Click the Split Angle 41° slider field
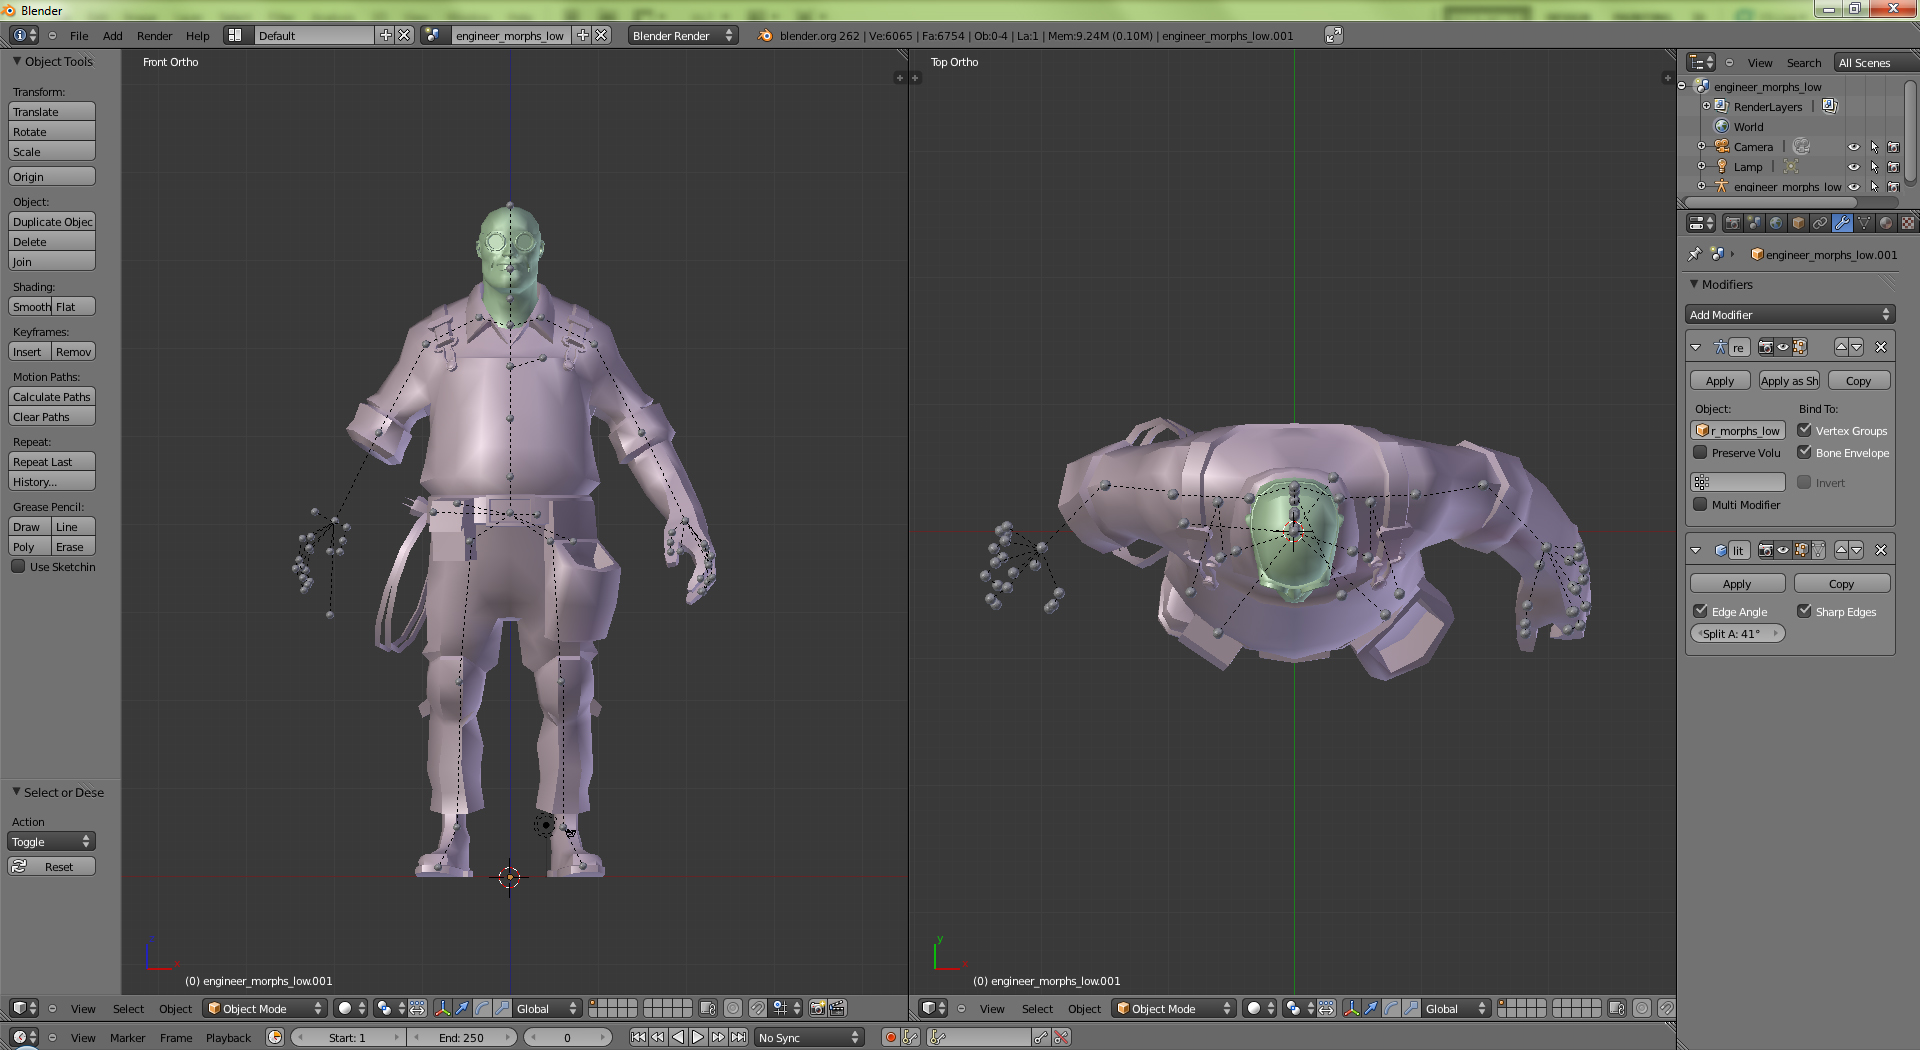The height and width of the screenshot is (1050, 1920). click(1737, 633)
